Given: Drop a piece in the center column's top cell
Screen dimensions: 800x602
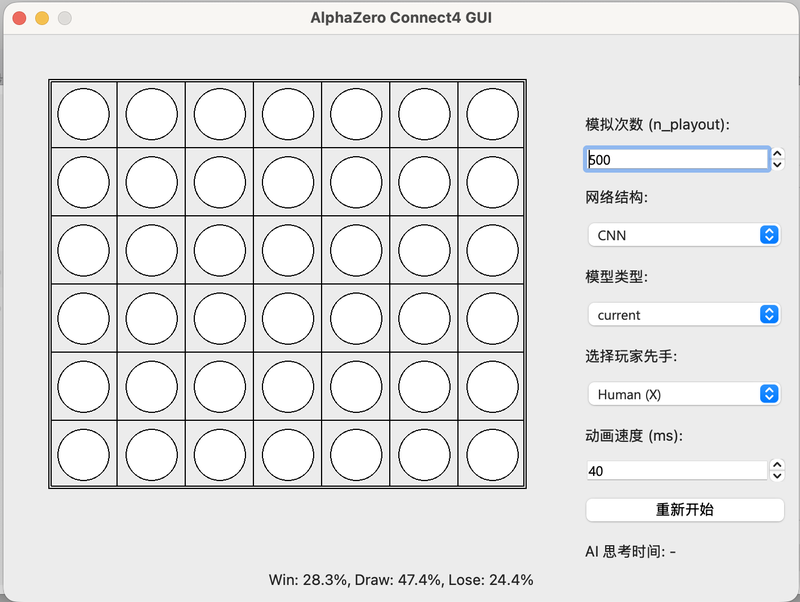Looking at the screenshot, I should click(288, 114).
